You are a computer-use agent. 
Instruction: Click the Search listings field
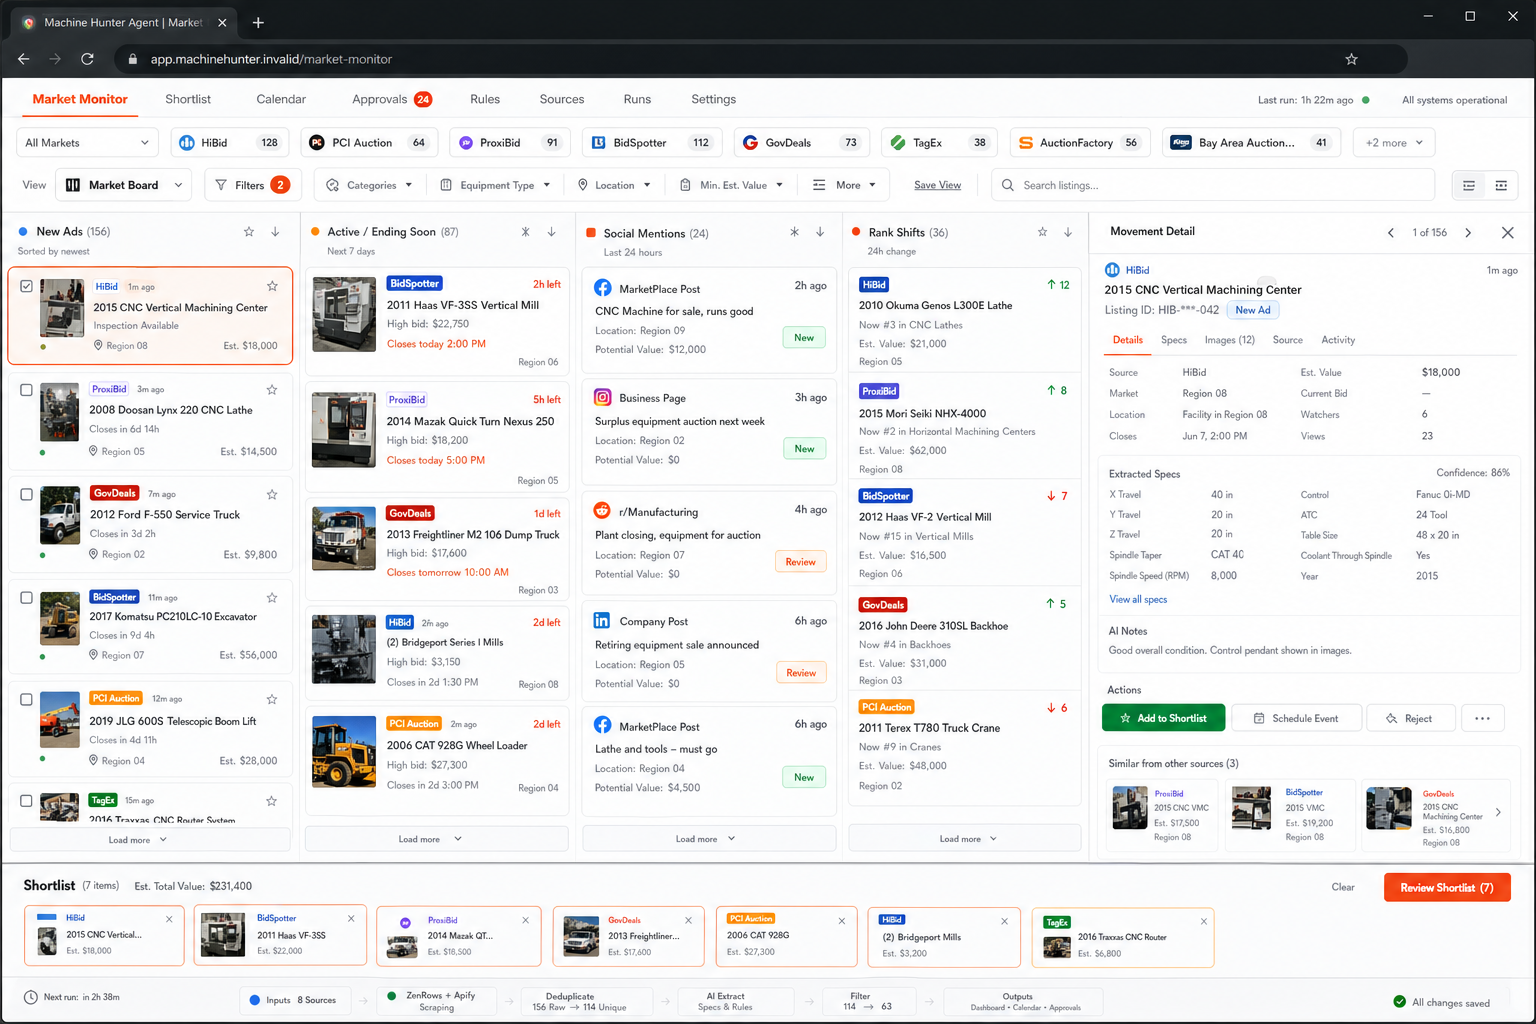[1213, 185]
